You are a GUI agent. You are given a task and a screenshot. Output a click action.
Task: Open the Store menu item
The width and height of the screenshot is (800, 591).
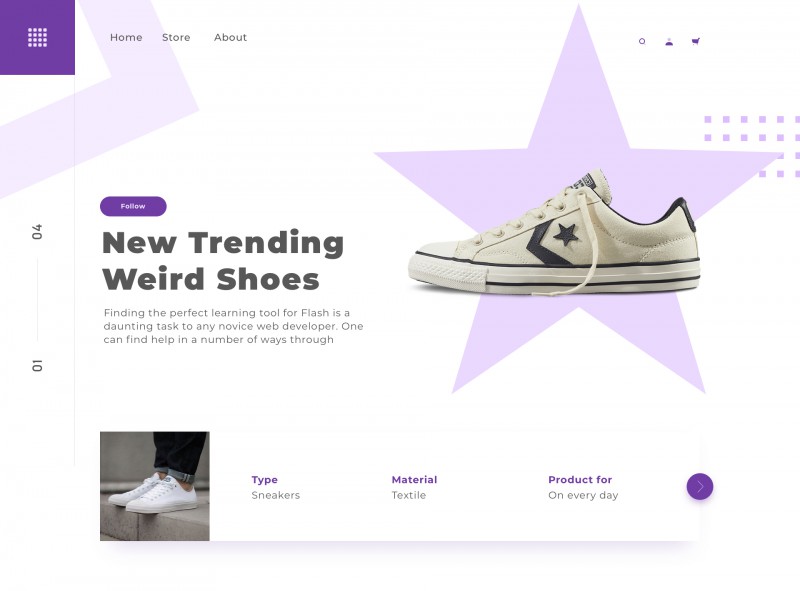point(176,37)
